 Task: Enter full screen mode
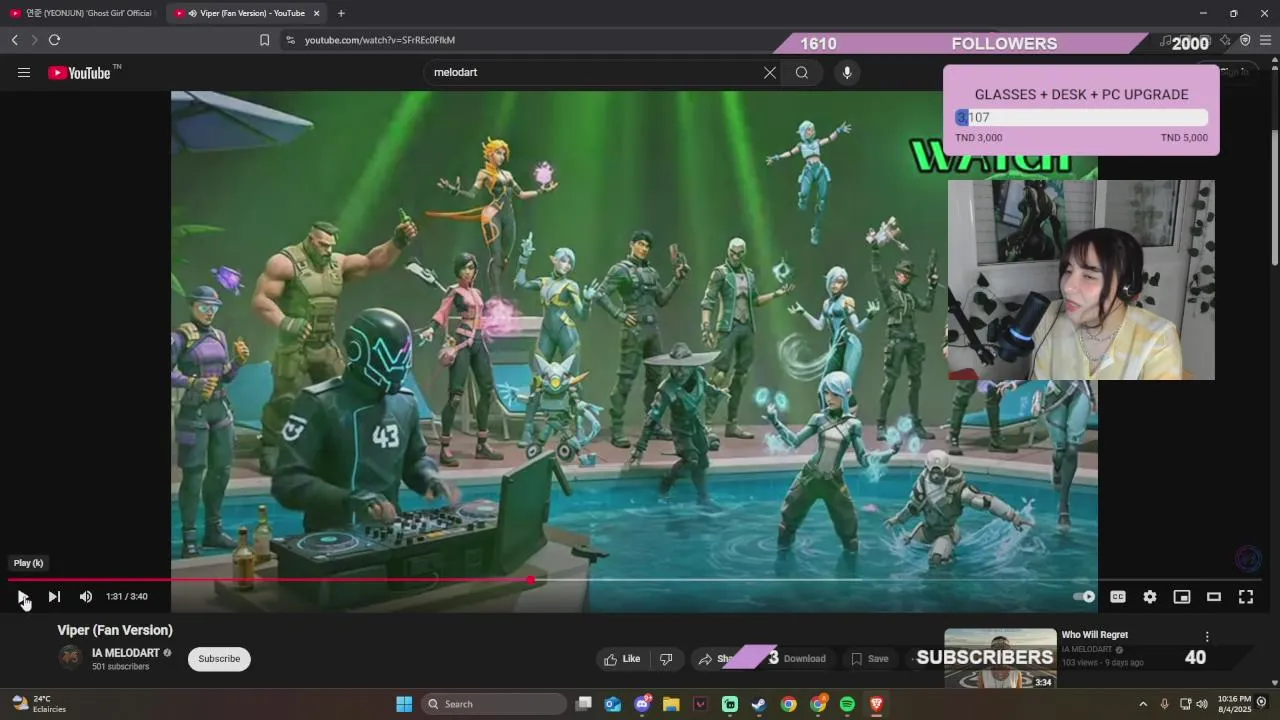coord(1246,597)
